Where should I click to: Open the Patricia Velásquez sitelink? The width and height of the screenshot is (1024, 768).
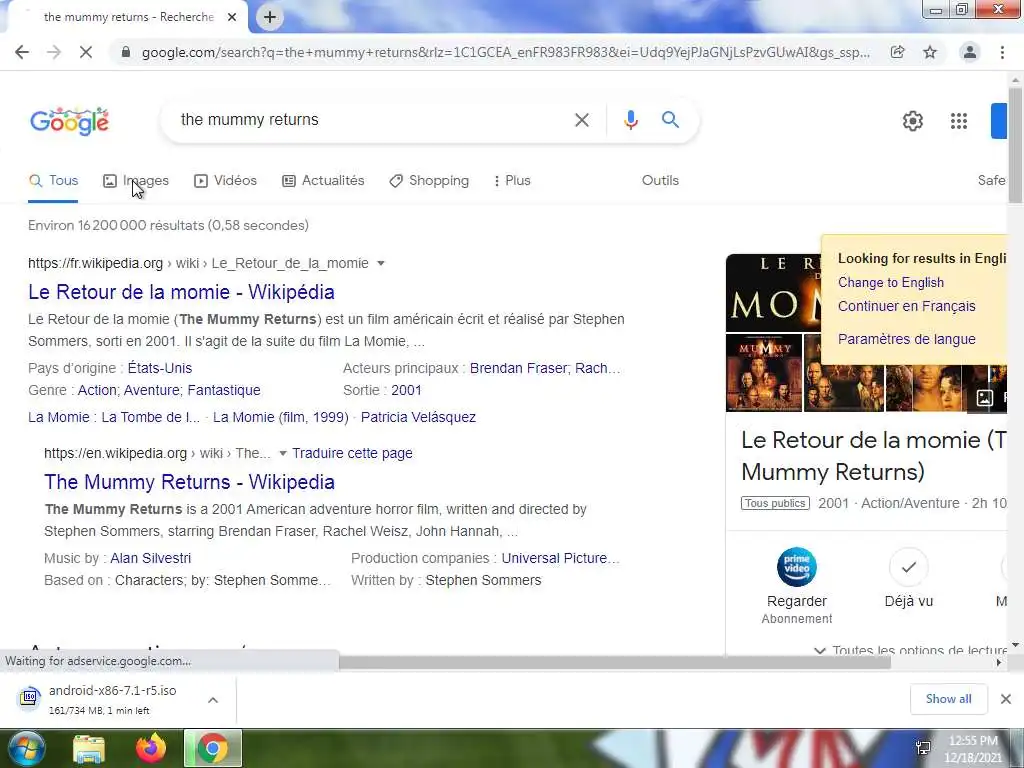[418, 417]
